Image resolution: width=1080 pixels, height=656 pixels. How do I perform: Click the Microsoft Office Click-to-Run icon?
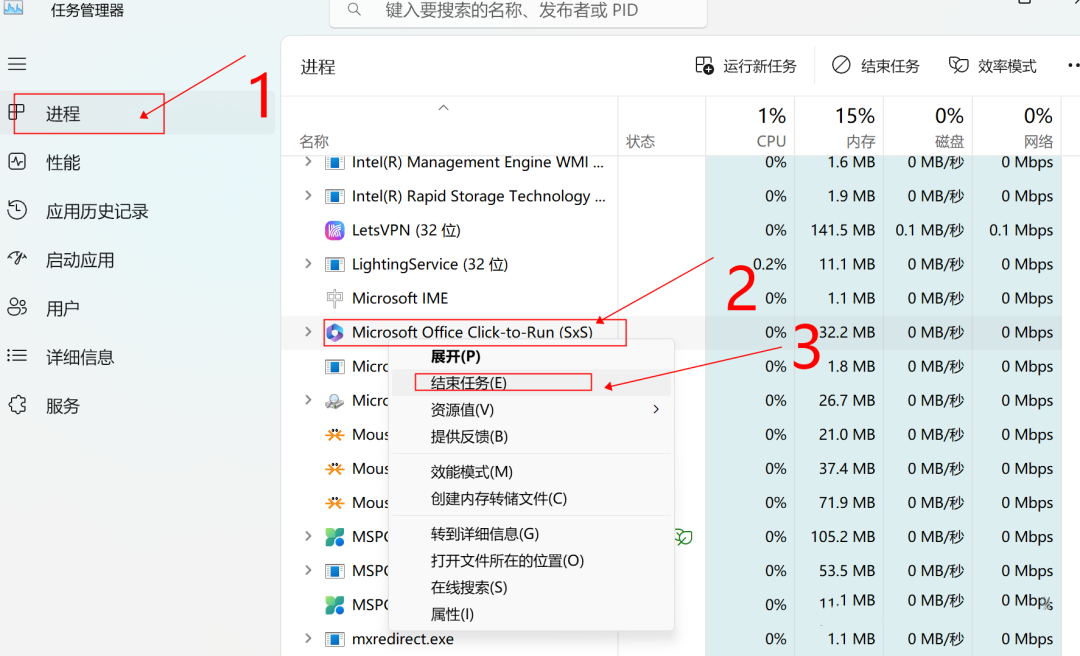[x=335, y=333]
